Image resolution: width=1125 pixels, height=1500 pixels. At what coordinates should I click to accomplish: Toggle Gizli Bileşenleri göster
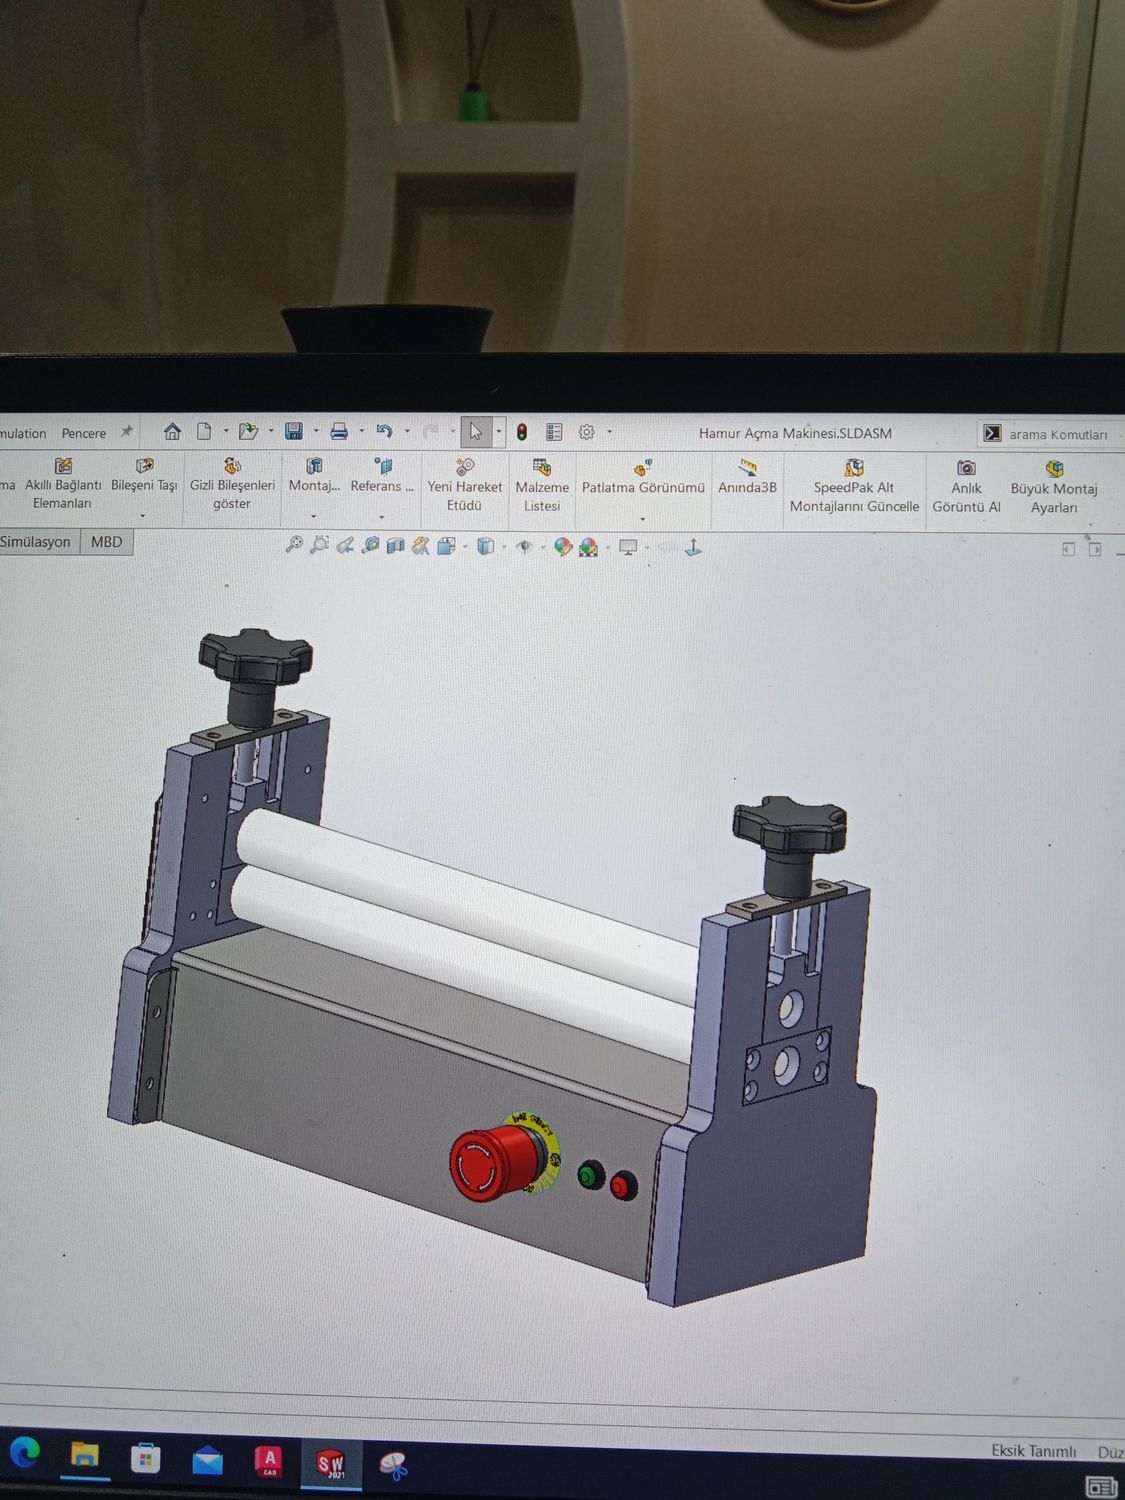pyautogui.click(x=232, y=485)
